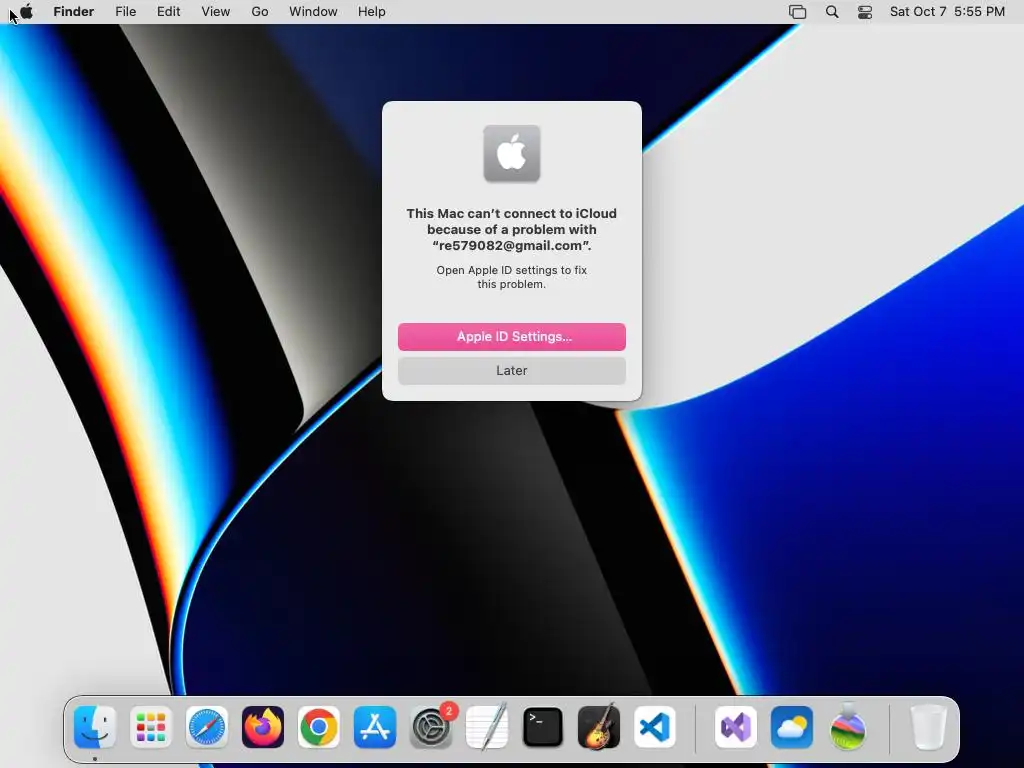Open the View menu

click(216, 12)
